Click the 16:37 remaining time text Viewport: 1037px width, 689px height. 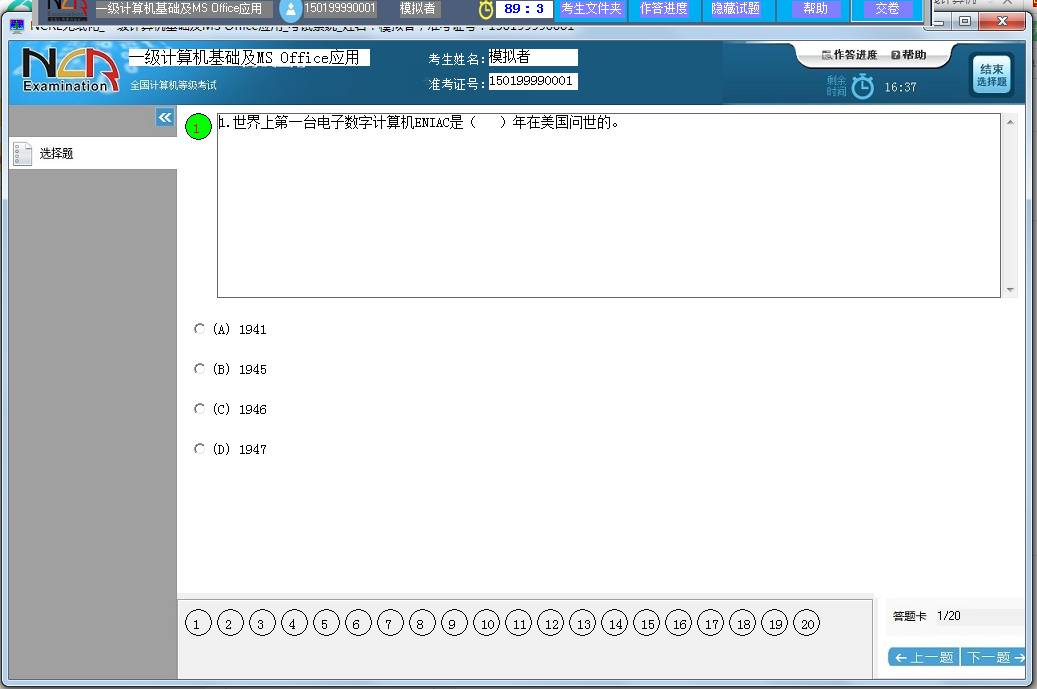(x=900, y=87)
